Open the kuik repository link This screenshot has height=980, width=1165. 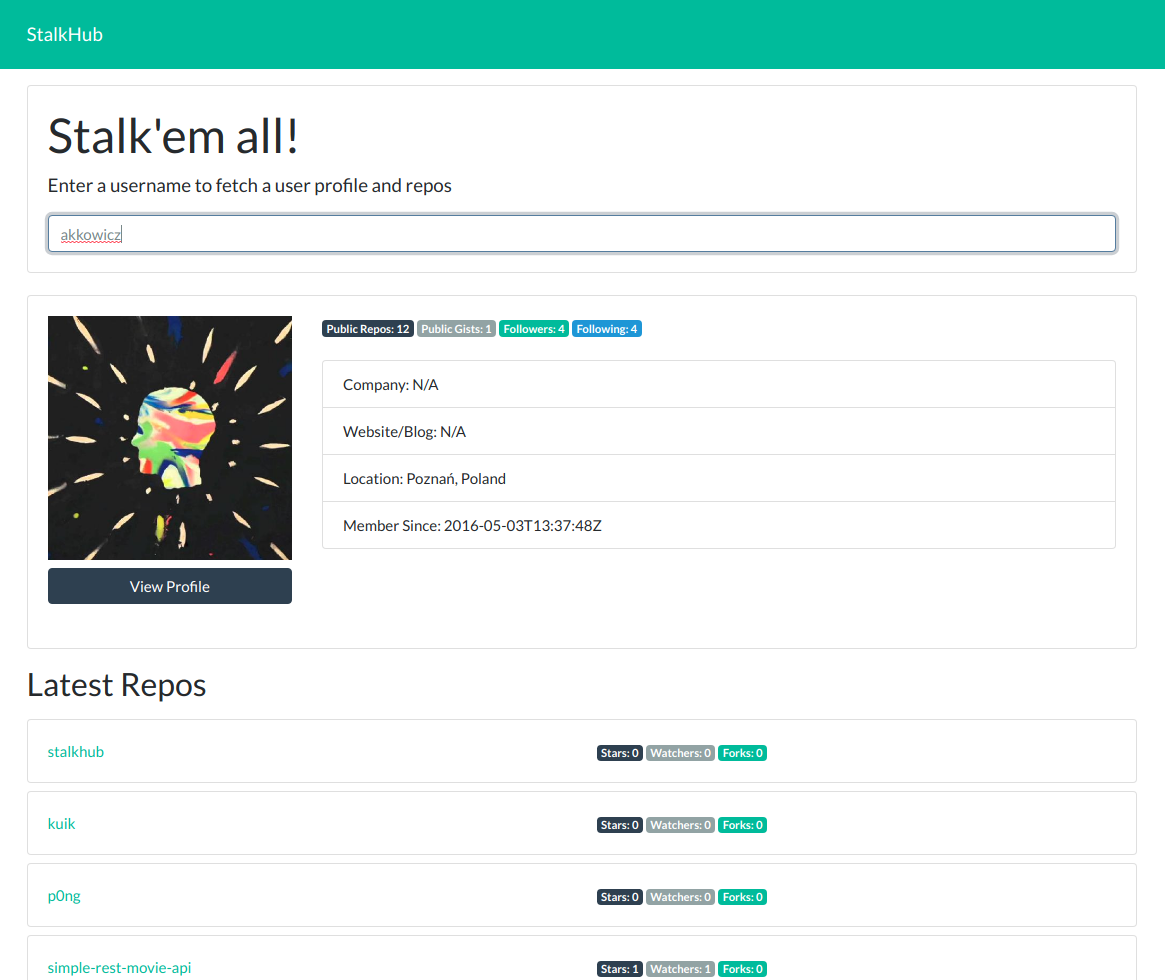coord(62,824)
